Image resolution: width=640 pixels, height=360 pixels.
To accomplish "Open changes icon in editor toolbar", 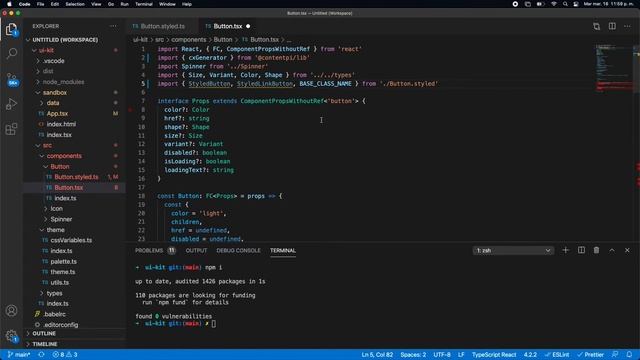I will 596,26.
